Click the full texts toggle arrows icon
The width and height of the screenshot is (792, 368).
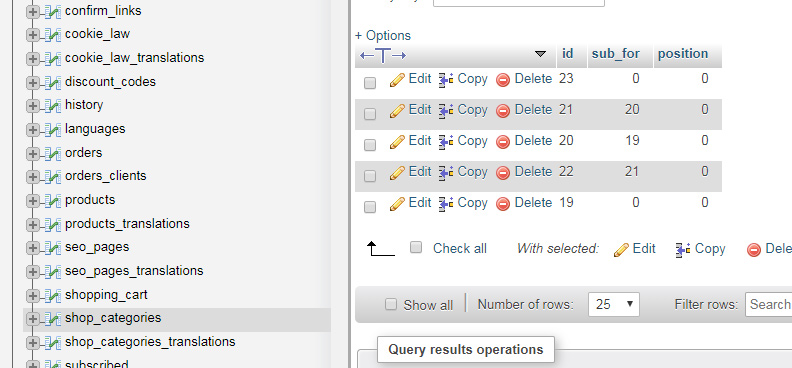[383, 55]
